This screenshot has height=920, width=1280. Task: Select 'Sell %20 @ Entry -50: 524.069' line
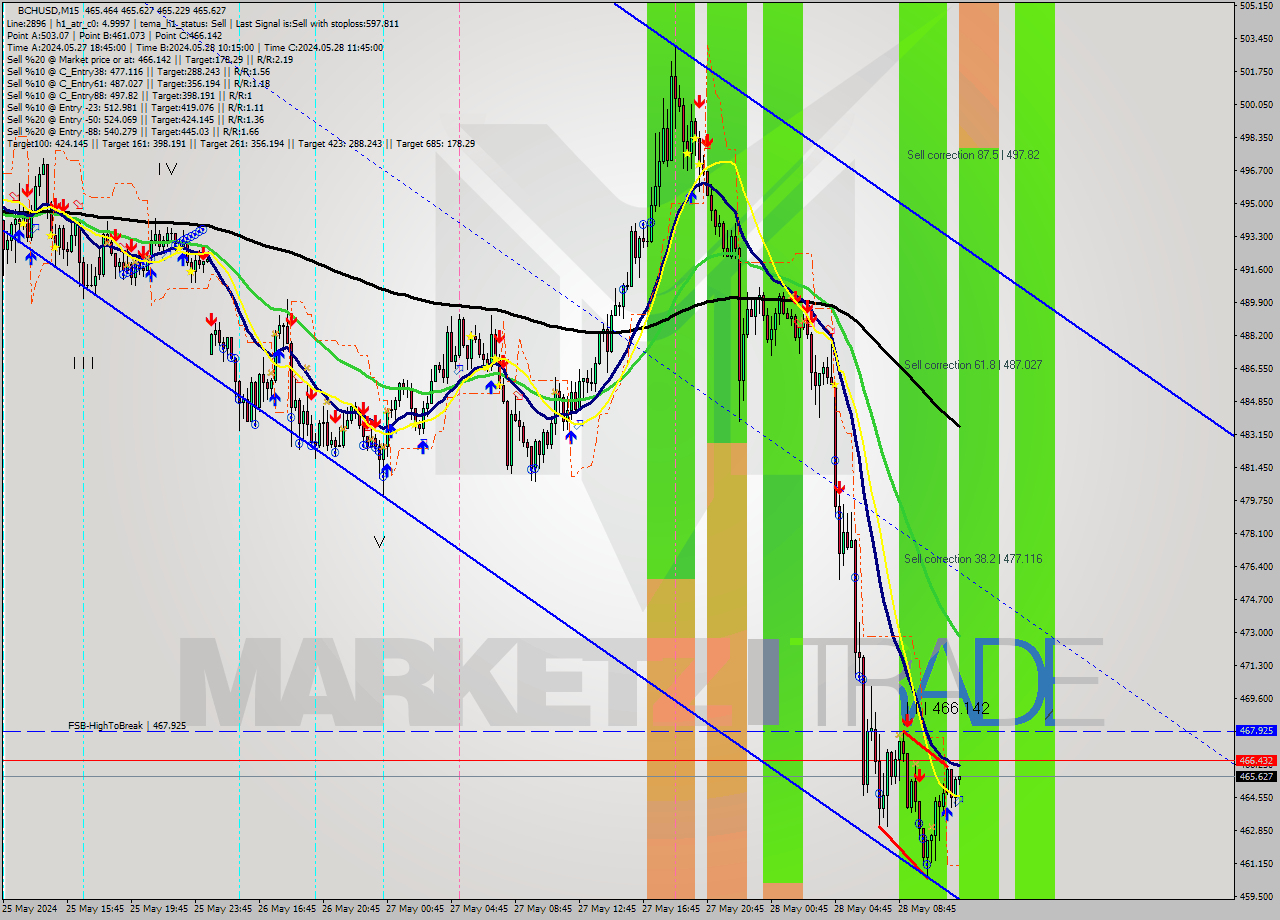tap(135, 119)
